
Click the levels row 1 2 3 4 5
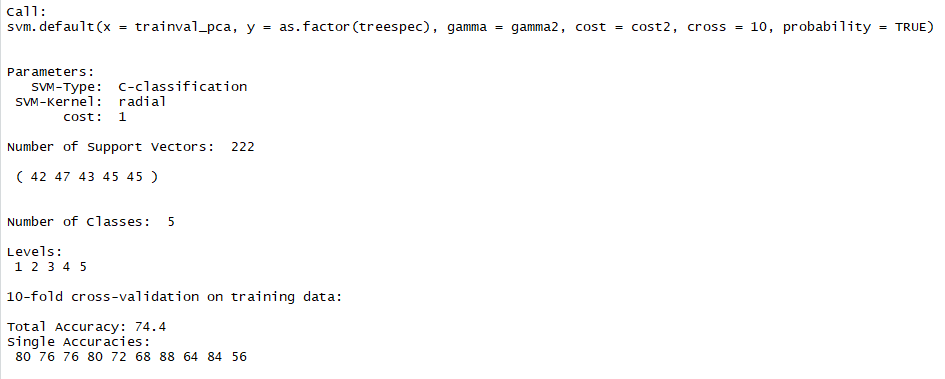pos(51,267)
